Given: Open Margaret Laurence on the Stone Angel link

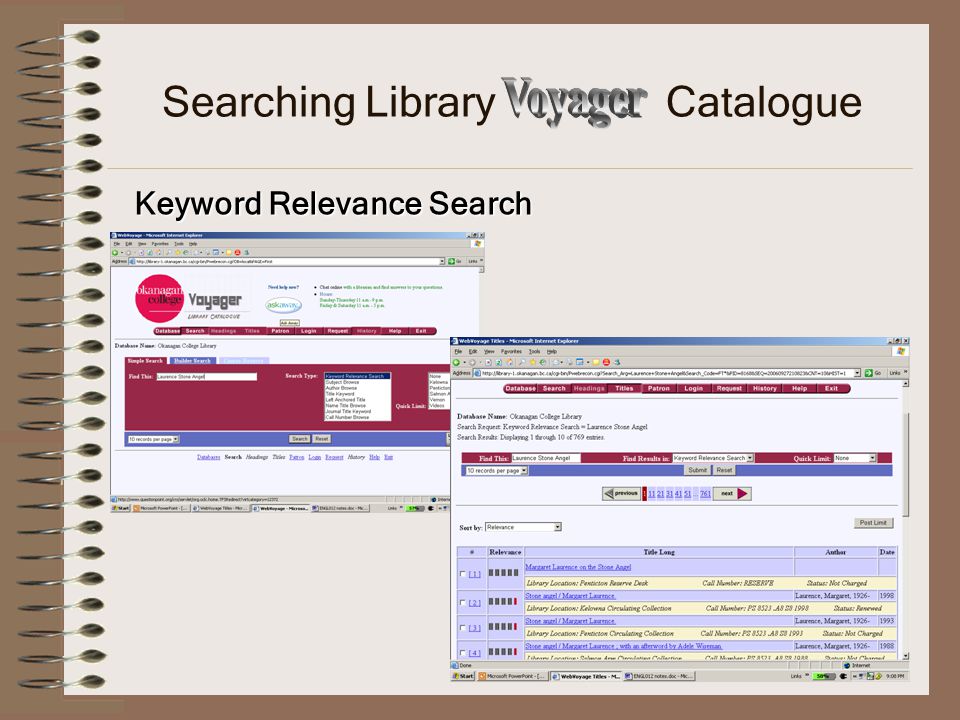Looking at the screenshot, I should point(578,567).
